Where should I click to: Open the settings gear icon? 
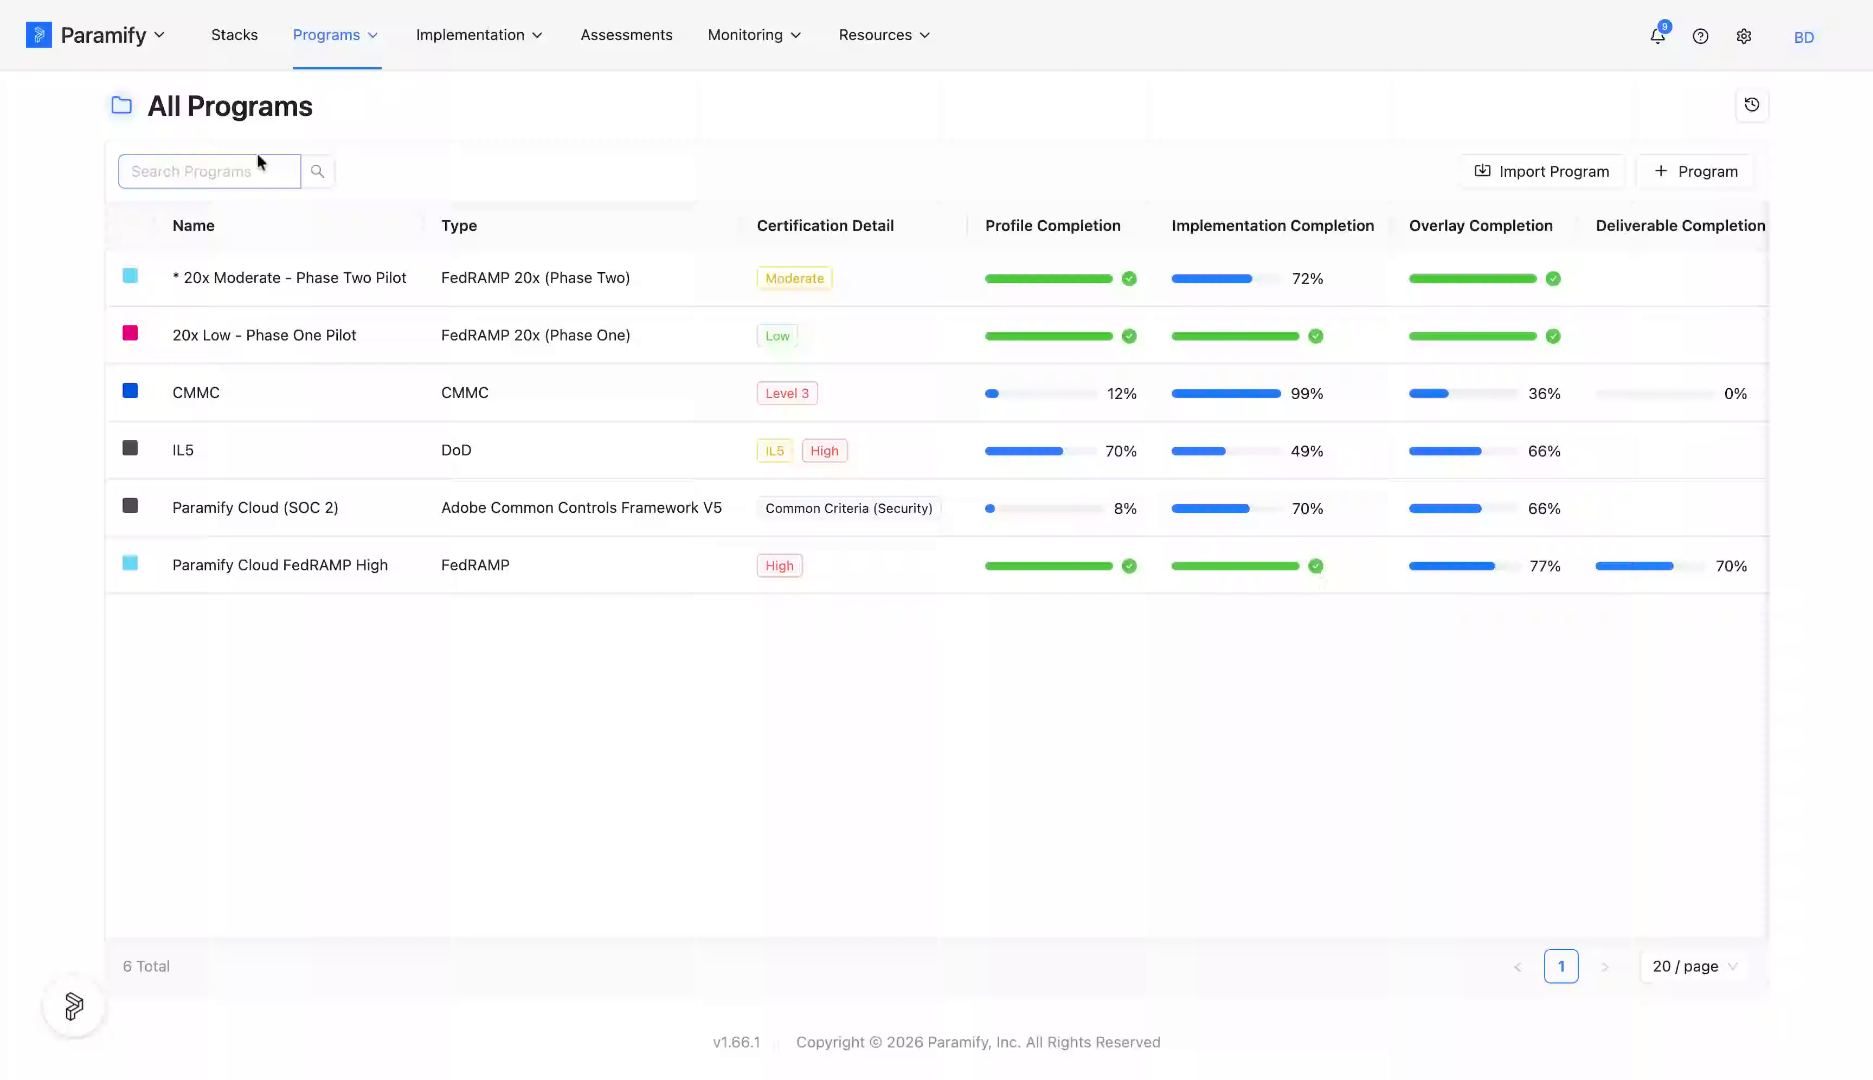coord(1744,36)
